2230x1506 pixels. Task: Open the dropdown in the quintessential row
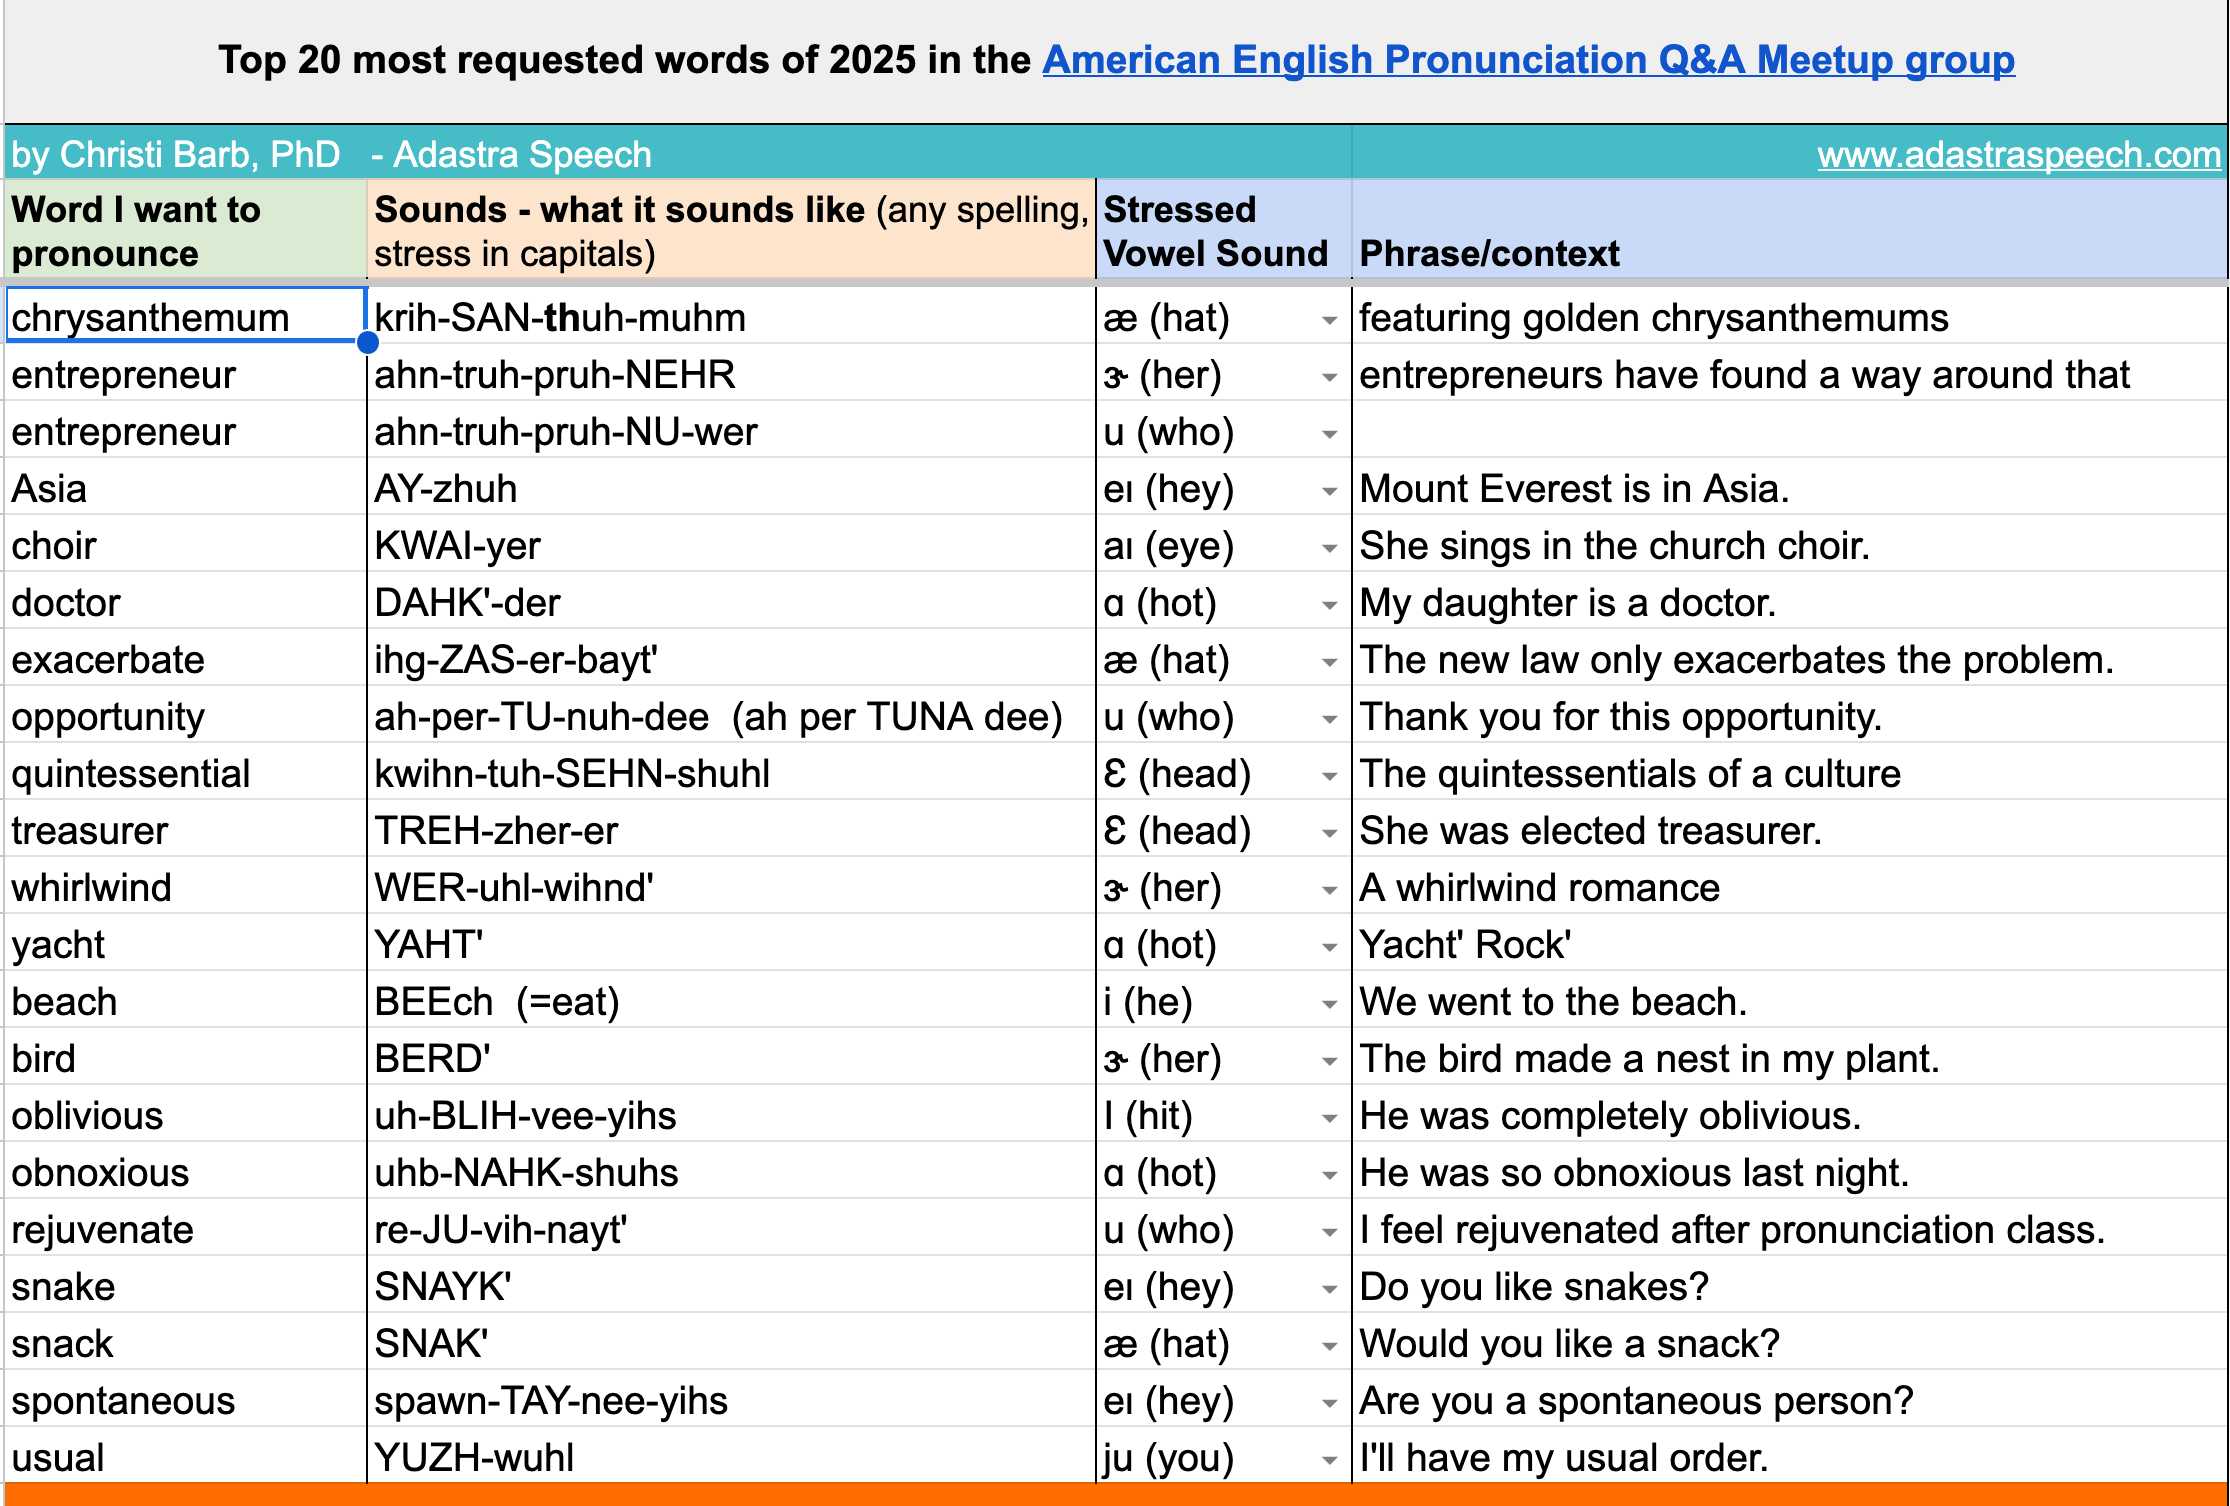tap(1329, 776)
